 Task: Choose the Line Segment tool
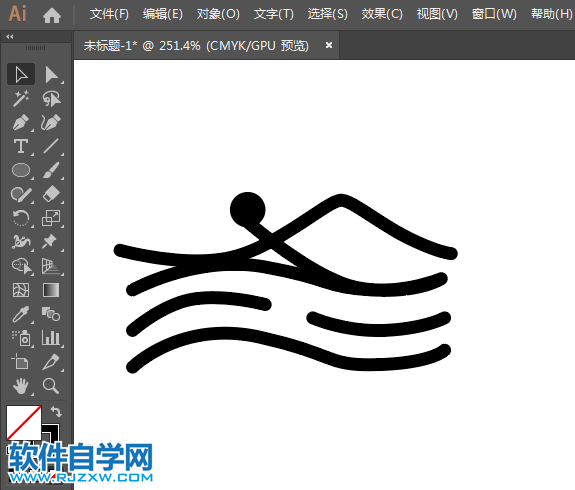[51, 146]
